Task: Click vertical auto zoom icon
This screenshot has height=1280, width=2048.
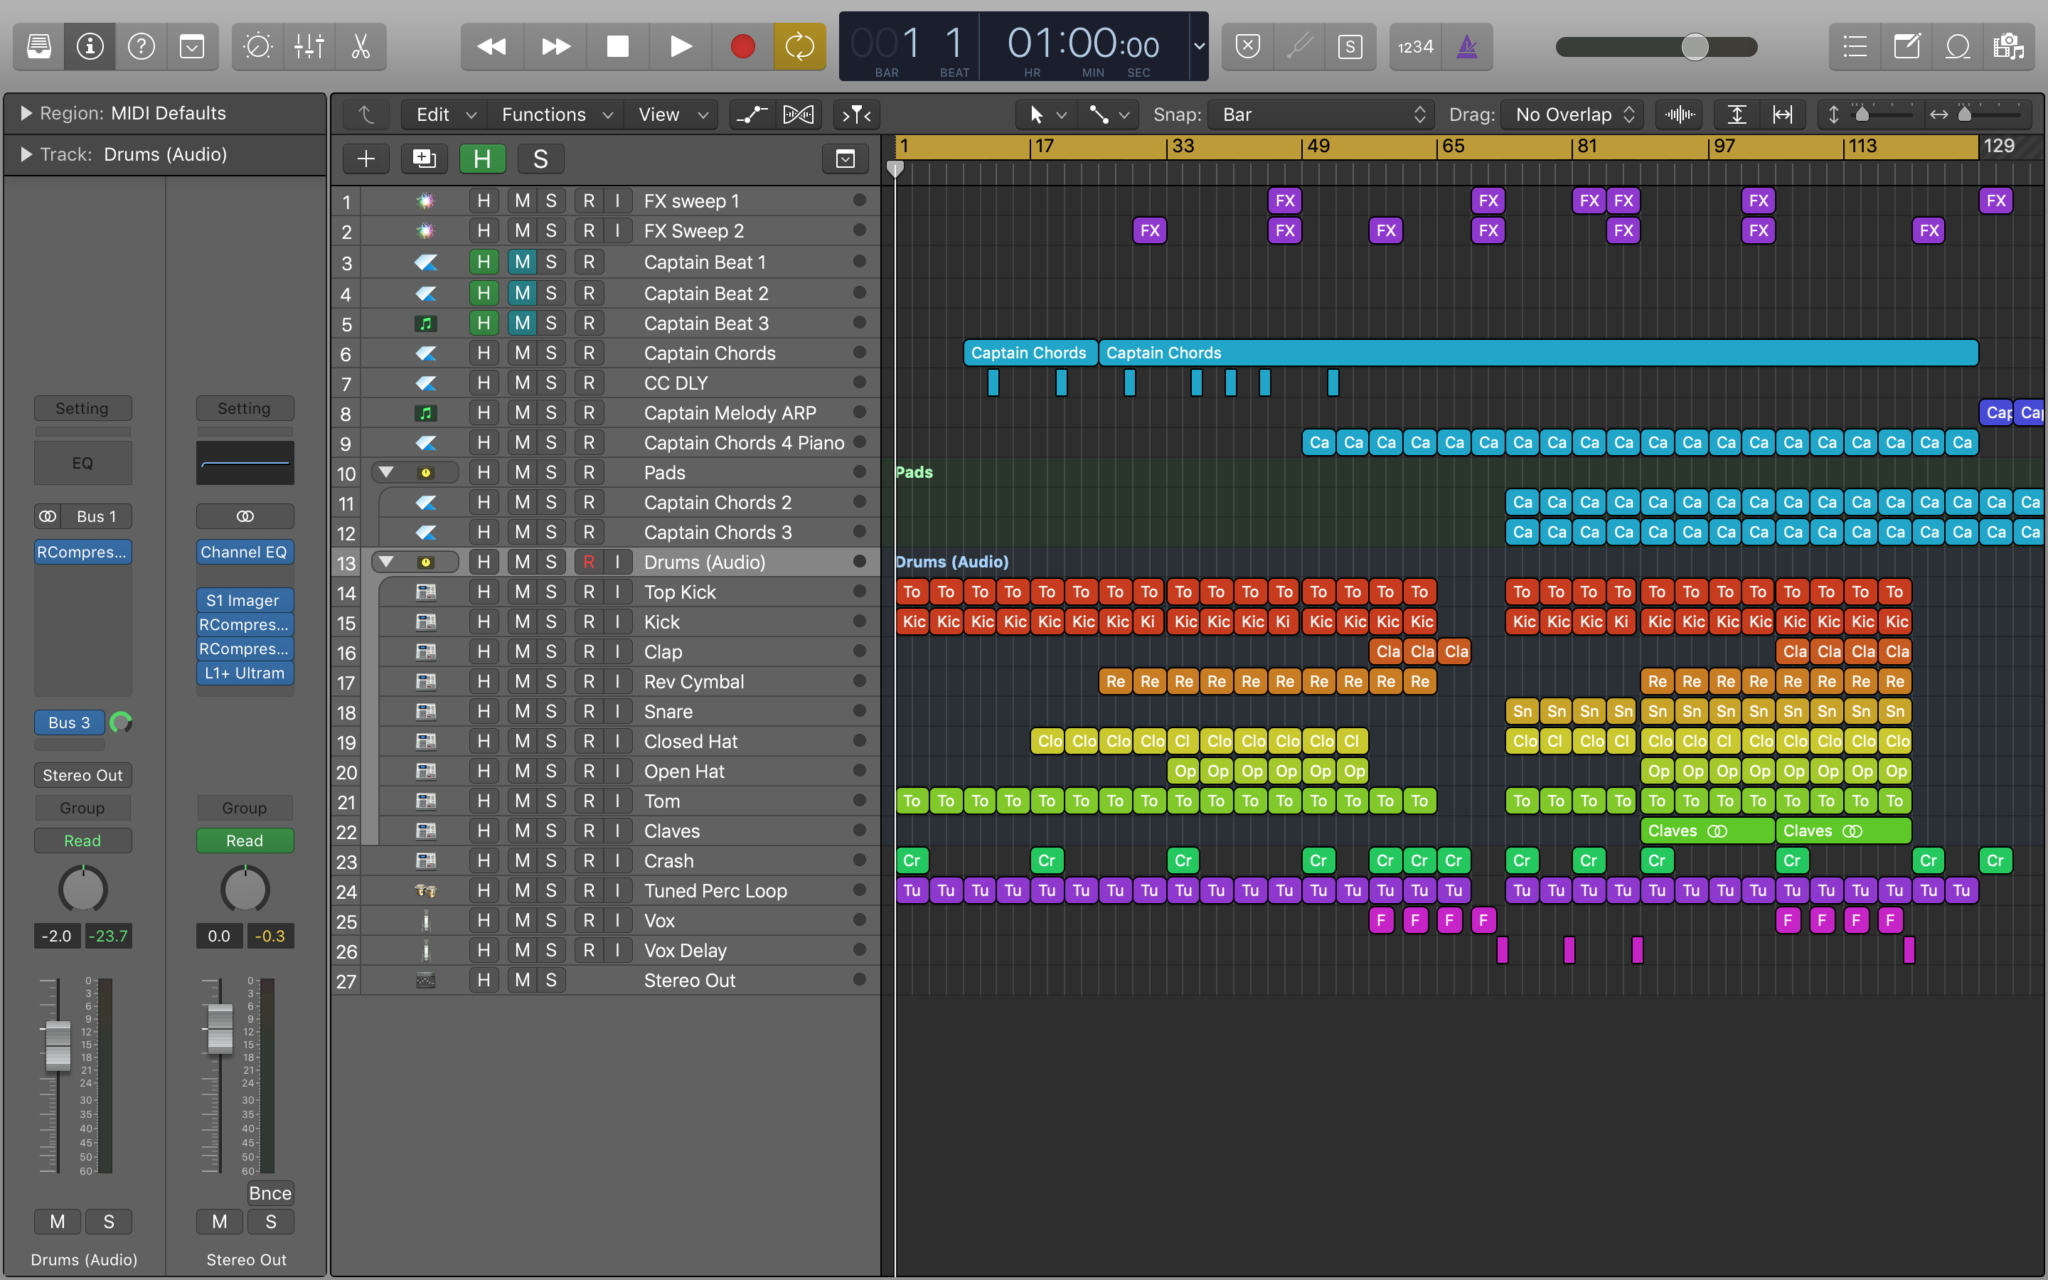Action: tap(1738, 115)
